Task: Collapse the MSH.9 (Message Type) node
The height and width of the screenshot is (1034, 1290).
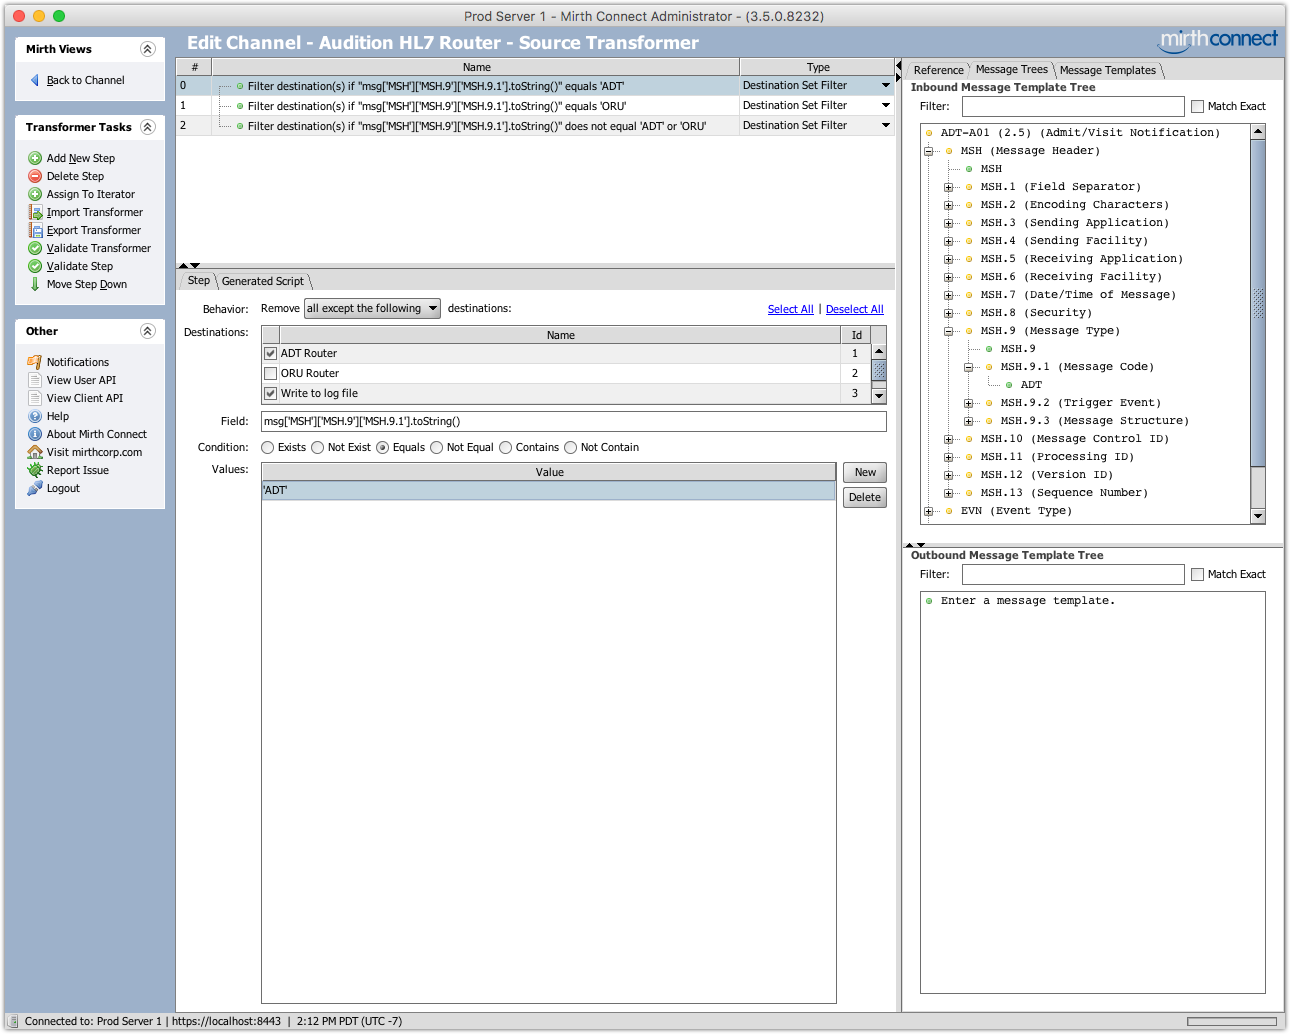Action: [x=948, y=331]
